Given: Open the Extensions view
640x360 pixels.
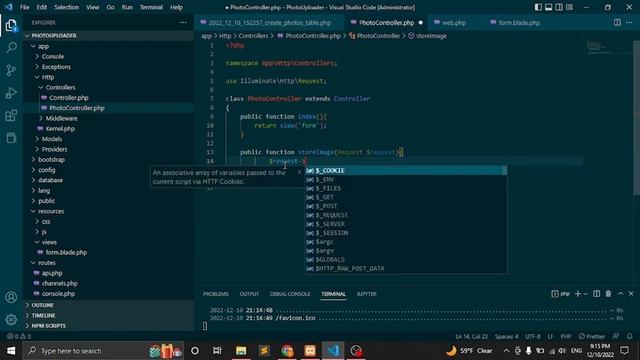Looking at the screenshot, I should pyautogui.click(x=11, y=116).
